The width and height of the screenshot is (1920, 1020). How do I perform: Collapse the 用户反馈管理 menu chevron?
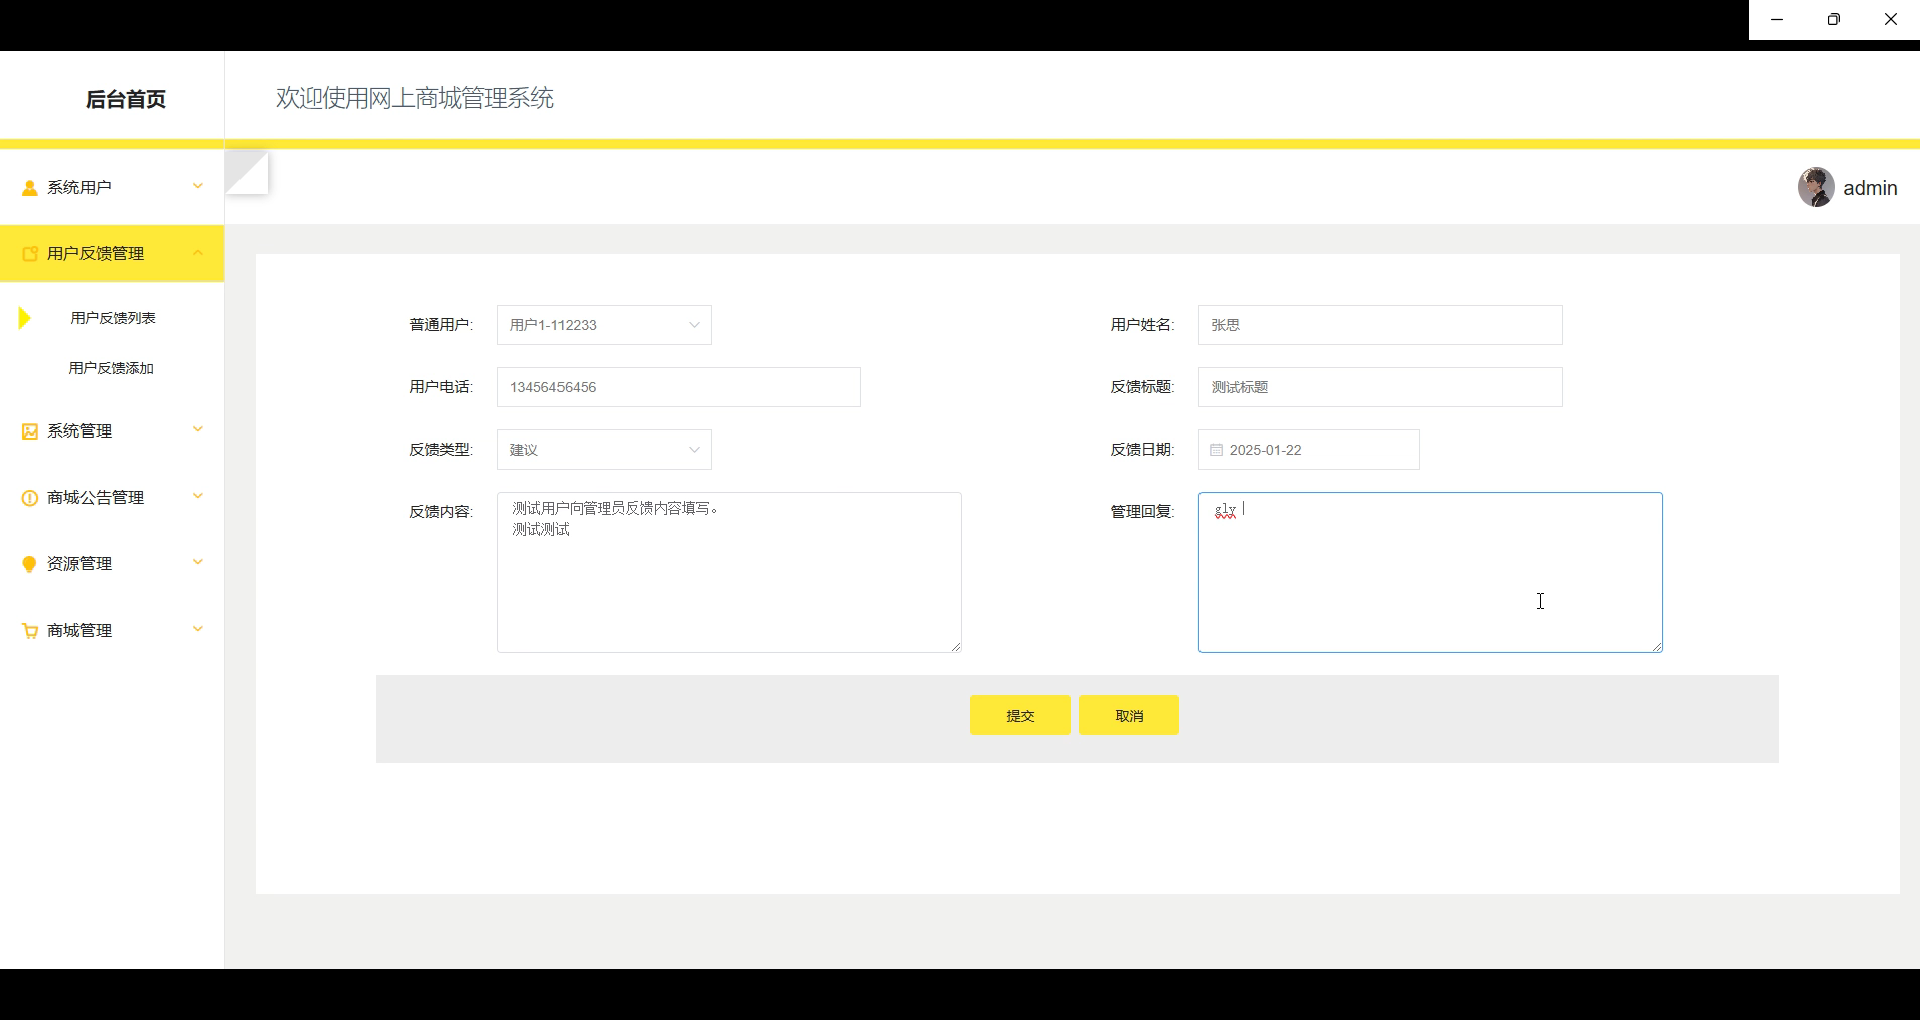(x=198, y=252)
